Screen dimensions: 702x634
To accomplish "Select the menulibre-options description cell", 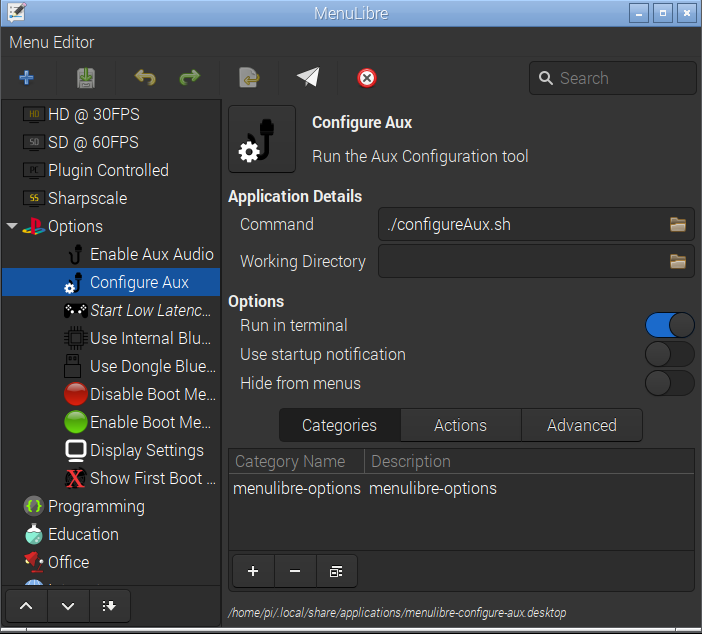I will coord(432,488).
